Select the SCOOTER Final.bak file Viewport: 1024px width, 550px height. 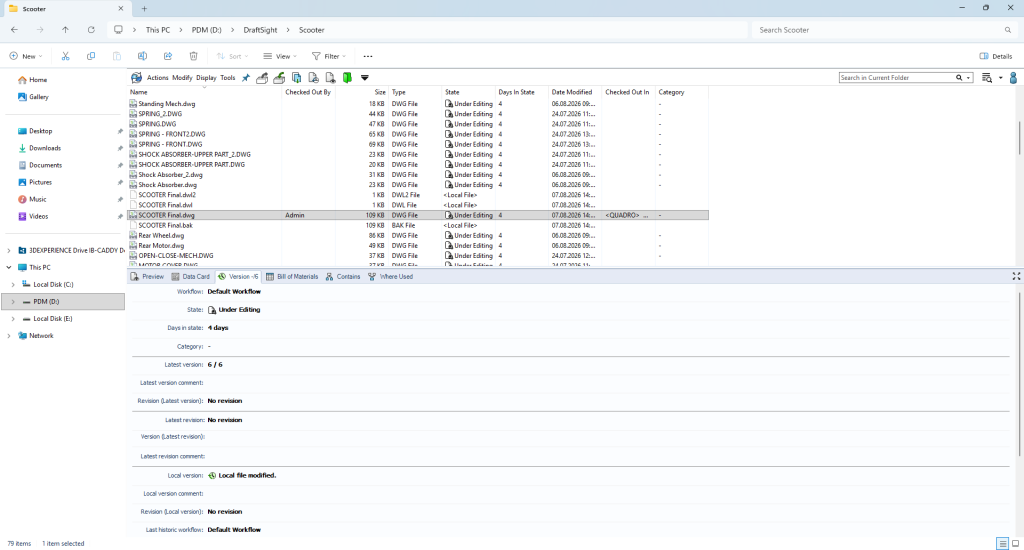(x=165, y=225)
